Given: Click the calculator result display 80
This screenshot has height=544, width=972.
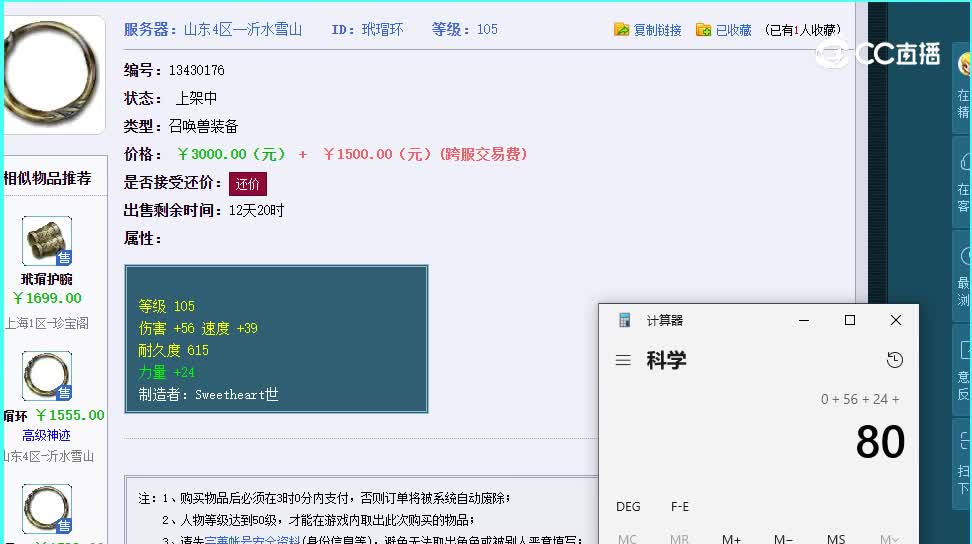Looking at the screenshot, I should click(880, 442).
